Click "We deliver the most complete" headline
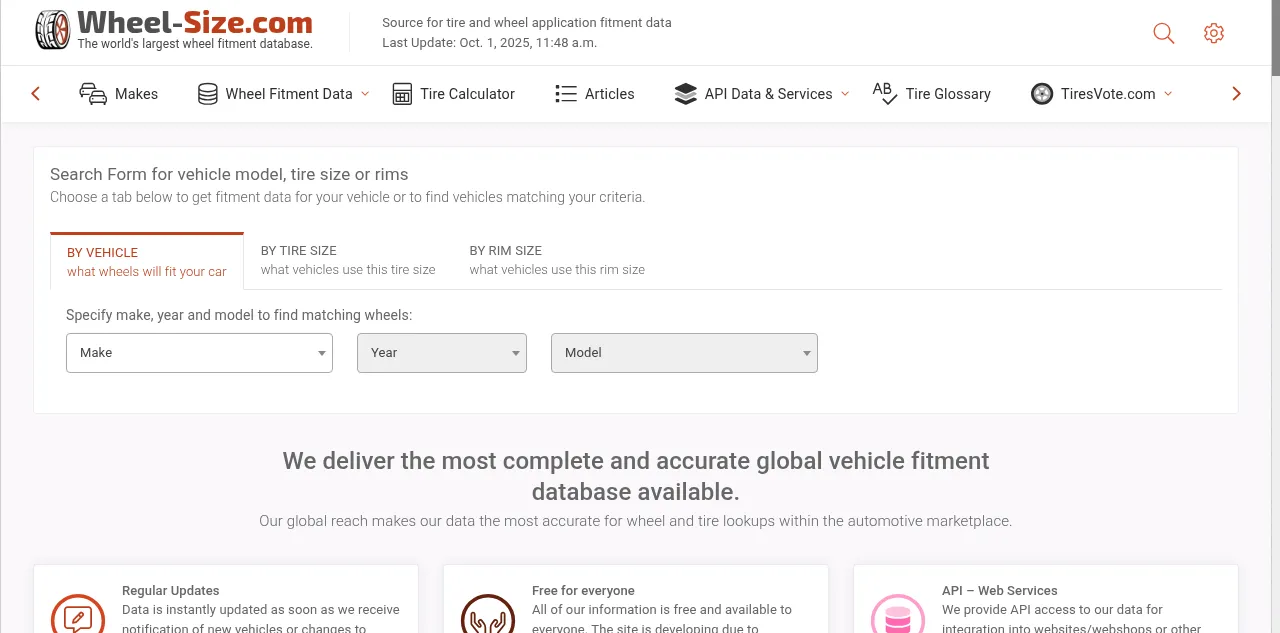Screen dimensions: 1280x633 tap(636, 476)
